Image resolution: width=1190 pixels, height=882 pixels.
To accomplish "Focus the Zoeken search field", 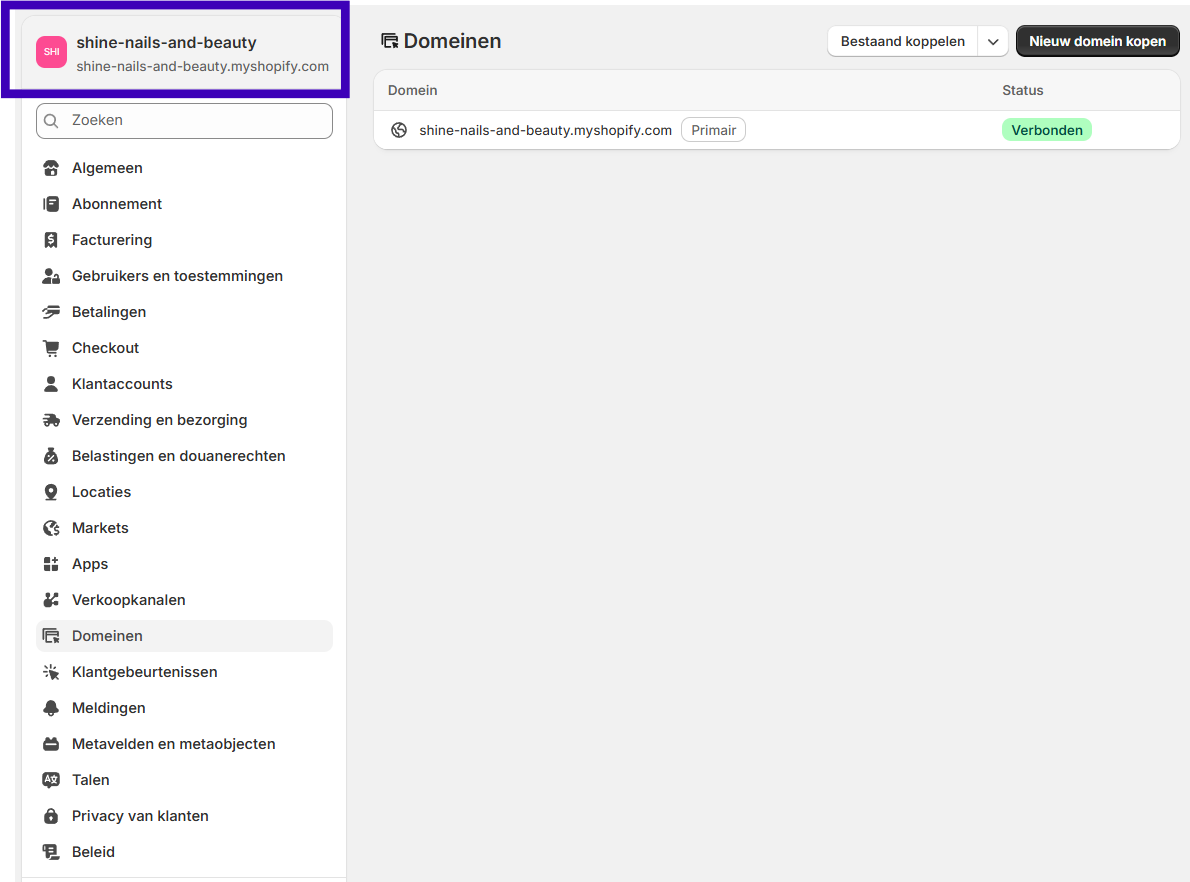I will (x=185, y=121).
